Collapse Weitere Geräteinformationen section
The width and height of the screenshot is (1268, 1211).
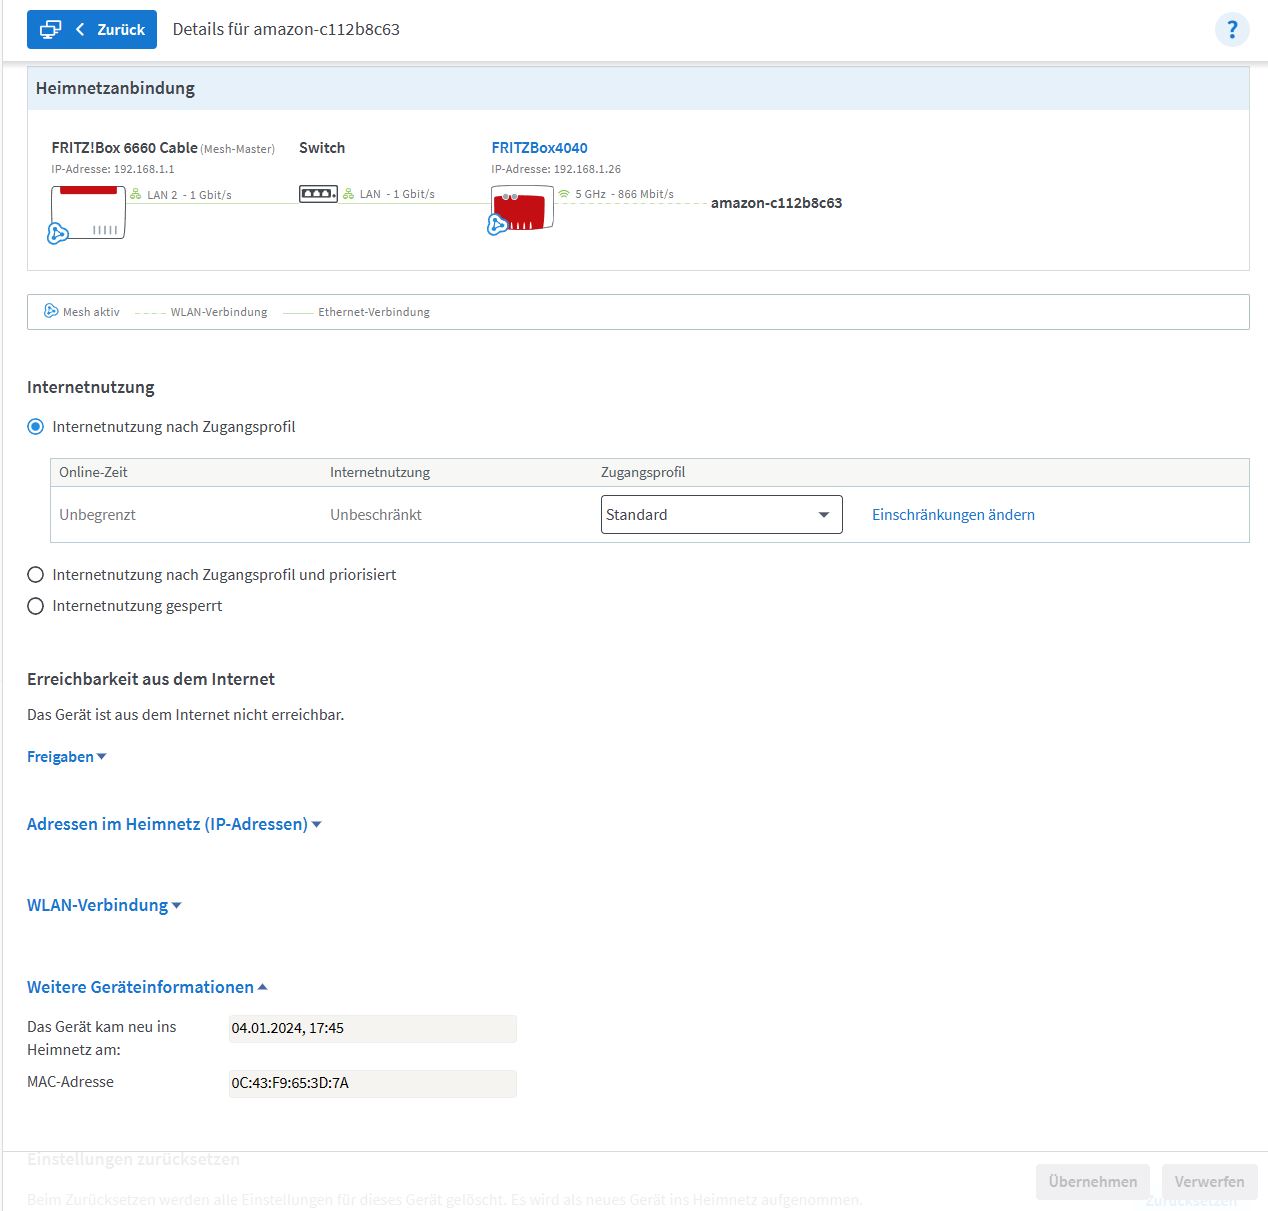(147, 987)
